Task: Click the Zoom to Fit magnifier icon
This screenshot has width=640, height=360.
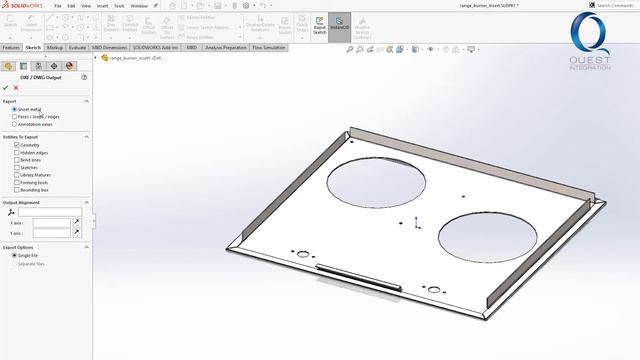Action: [x=350, y=49]
